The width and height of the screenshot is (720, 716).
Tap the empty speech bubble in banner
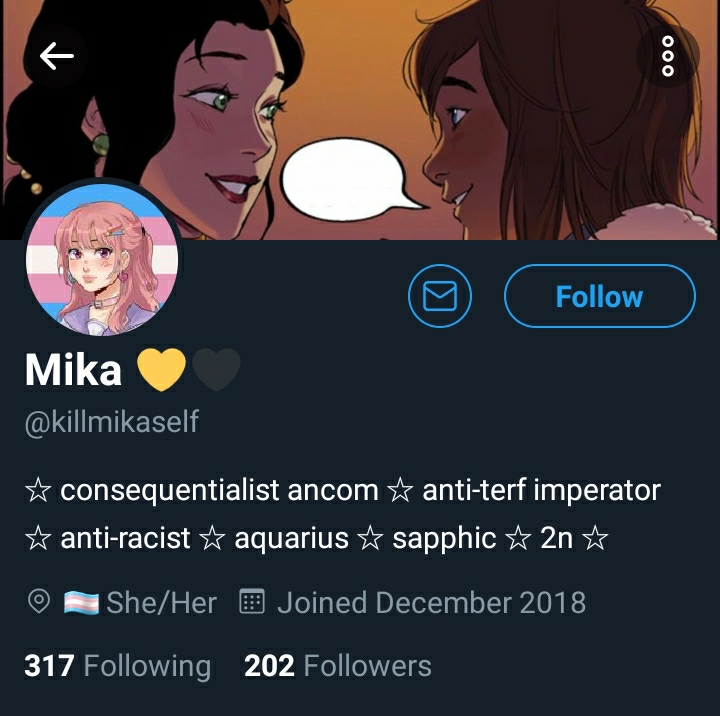click(349, 180)
